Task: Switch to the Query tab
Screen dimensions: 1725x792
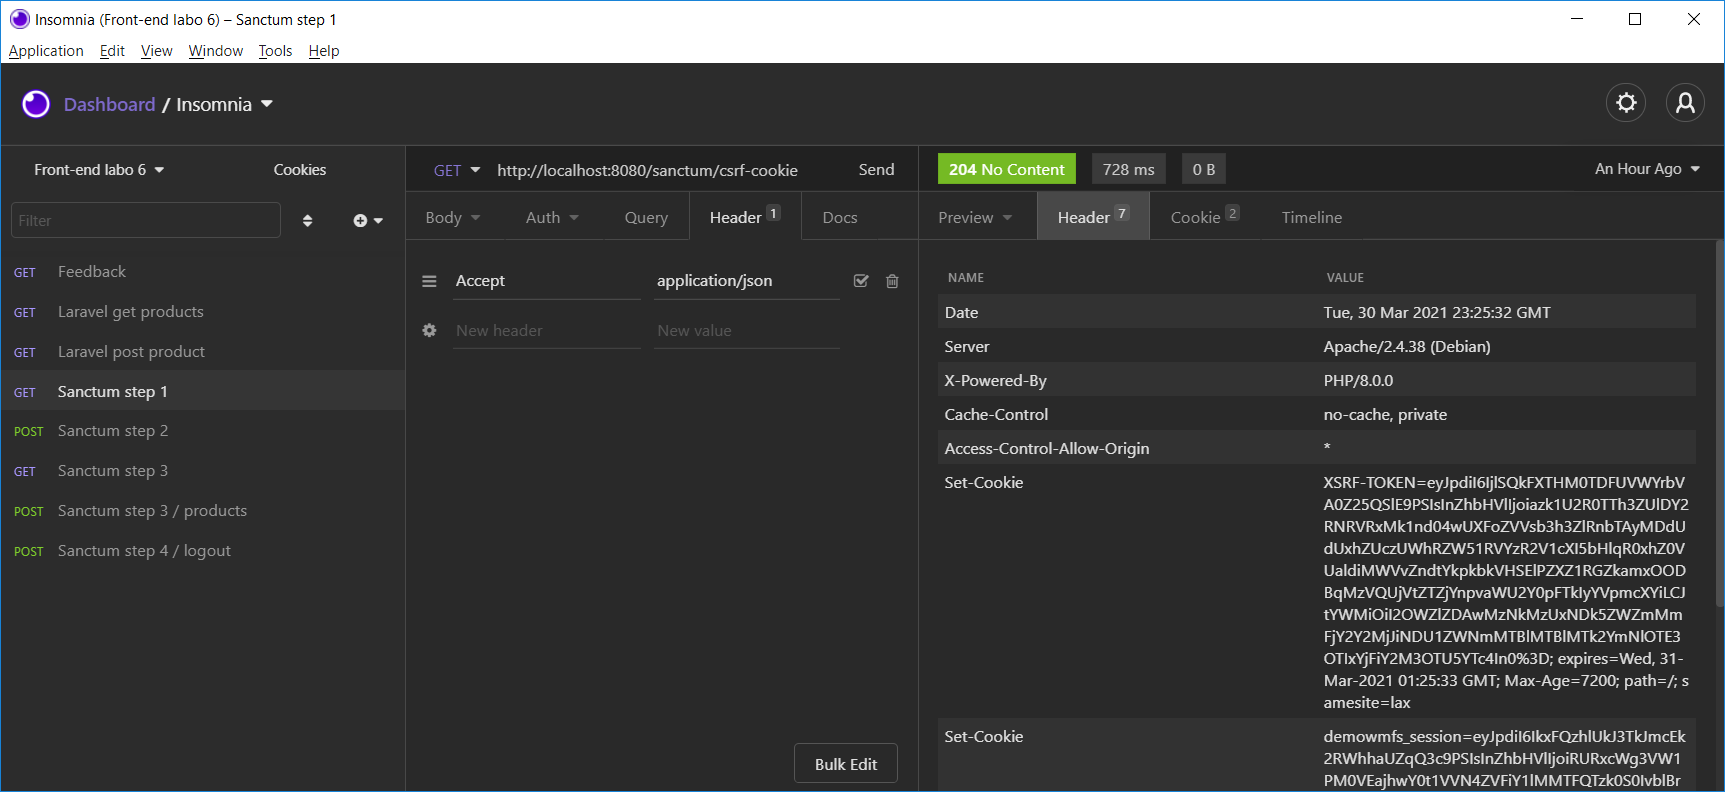Action: (646, 217)
